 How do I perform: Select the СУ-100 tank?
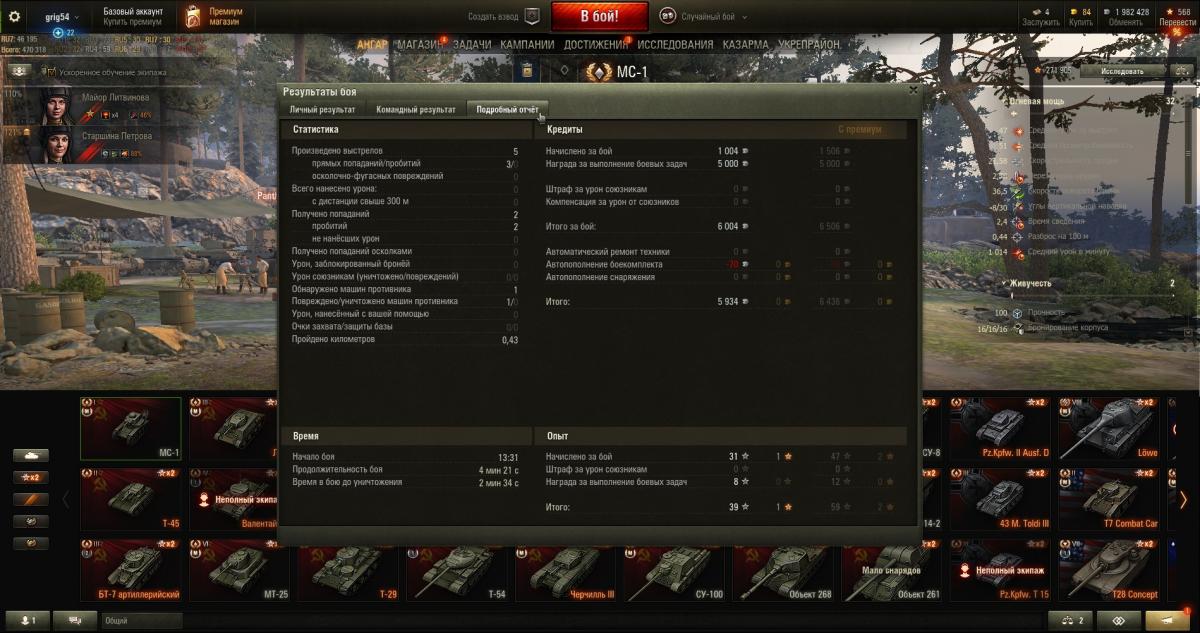click(674, 570)
